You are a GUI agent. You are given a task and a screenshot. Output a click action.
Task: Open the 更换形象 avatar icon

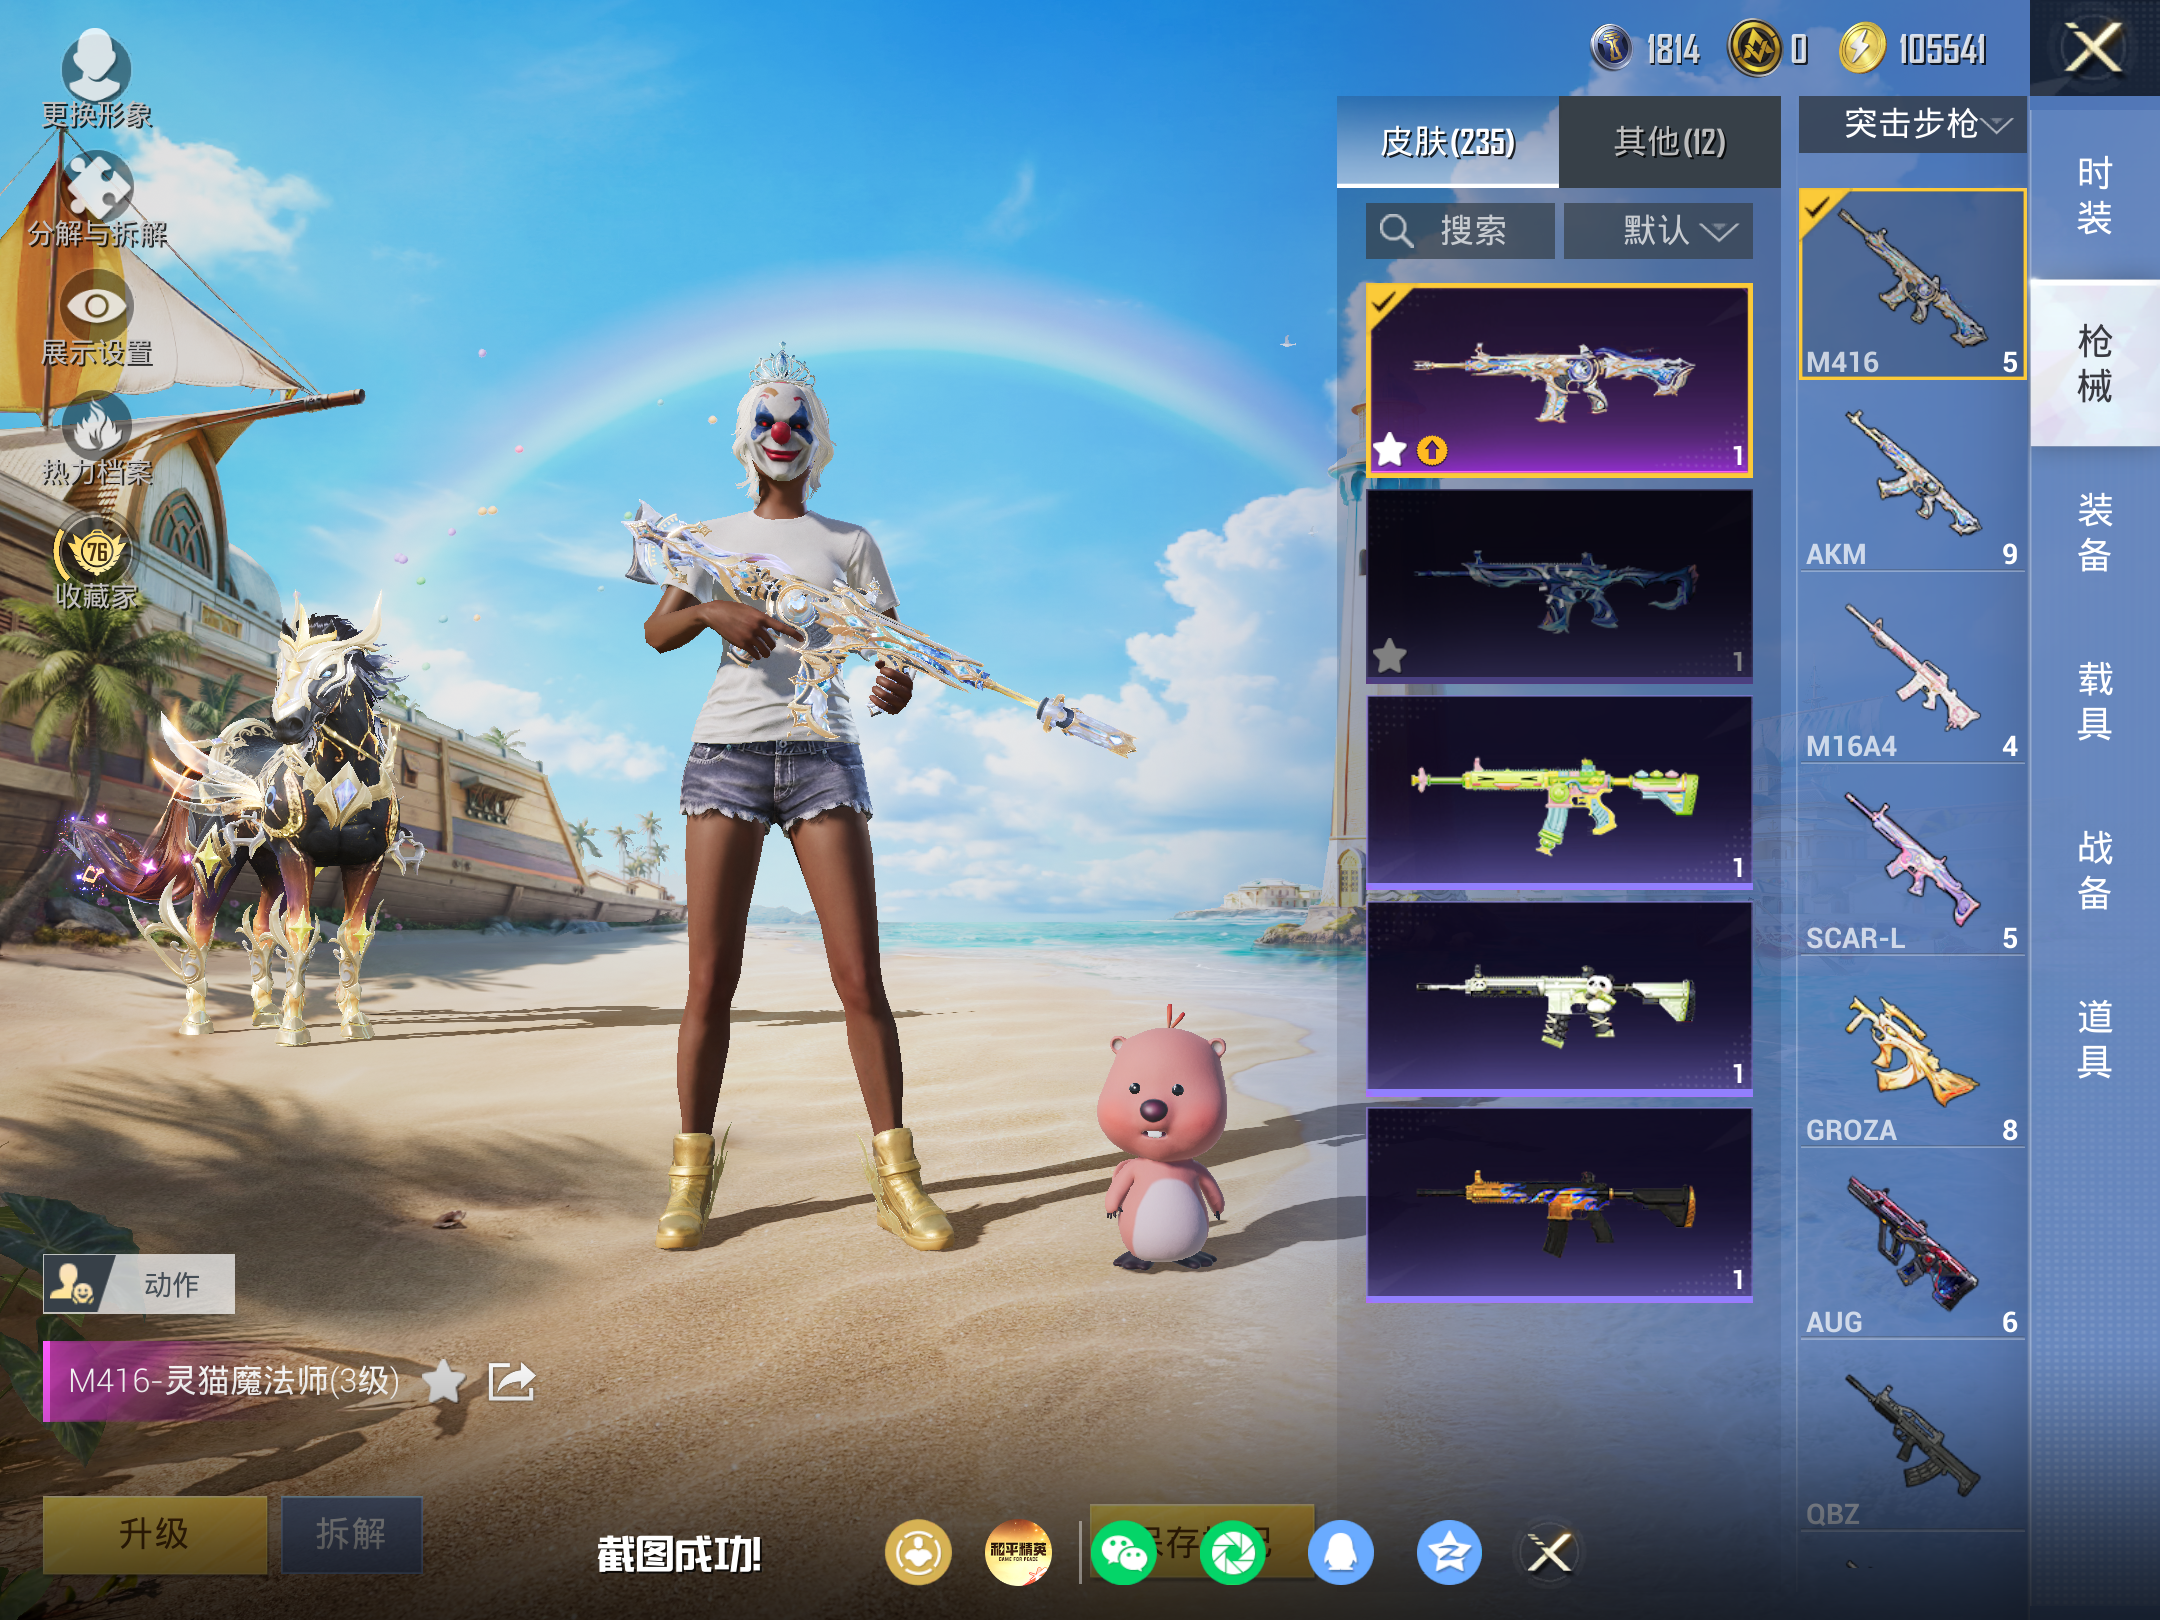tap(96, 66)
